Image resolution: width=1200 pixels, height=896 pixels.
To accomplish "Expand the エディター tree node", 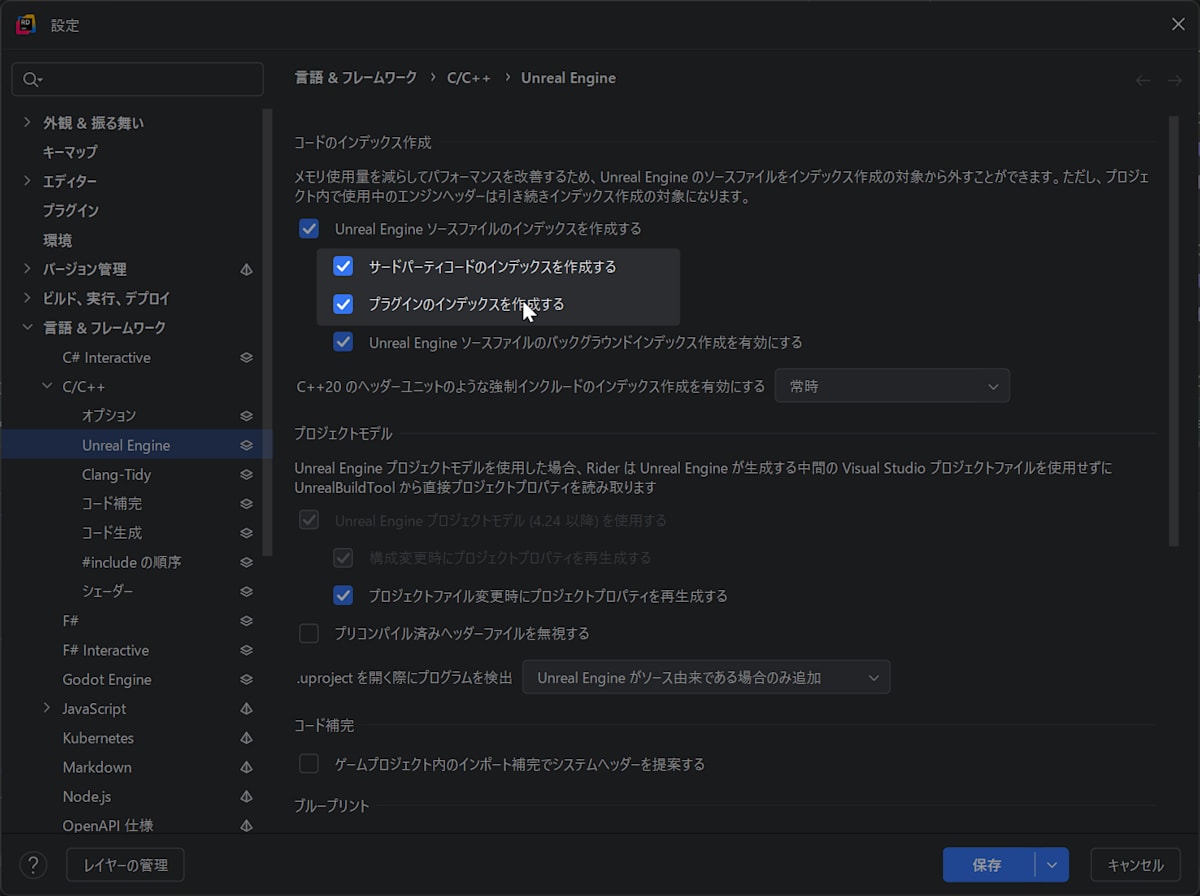I will pos(27,182).
